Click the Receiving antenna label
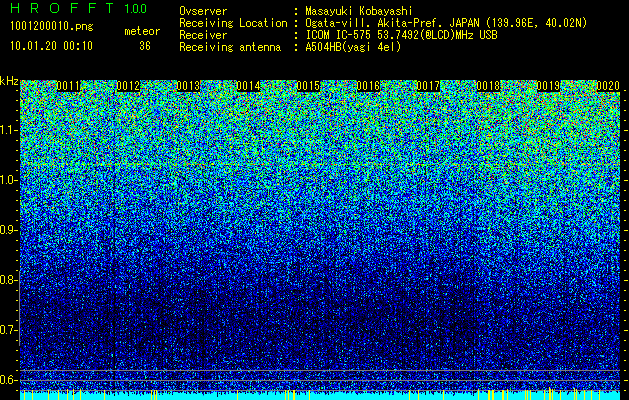This screenshot has height=400, width=629. tap(230, 47)
